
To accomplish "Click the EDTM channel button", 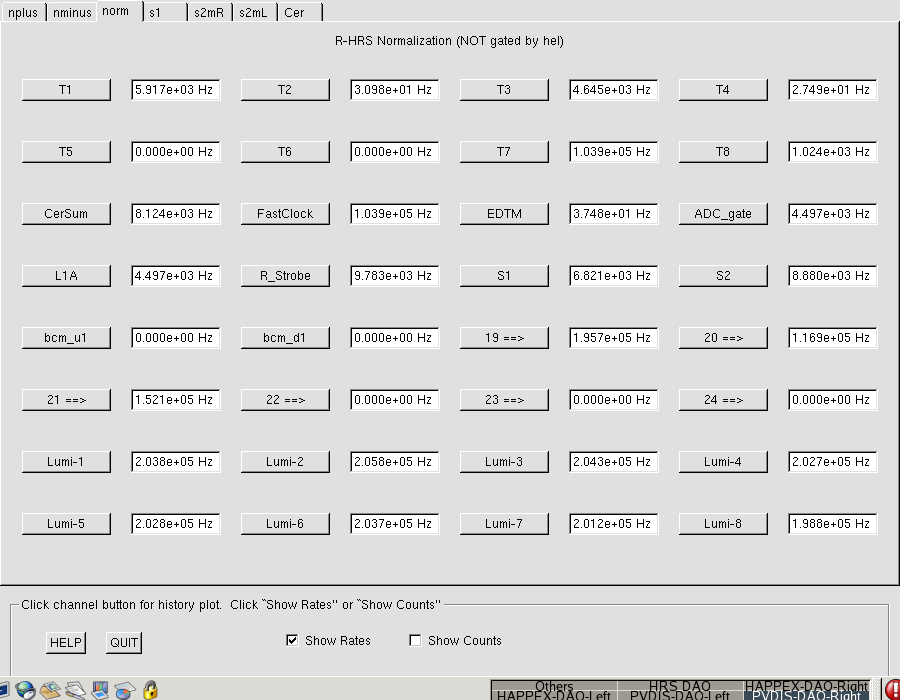I will [x=504, y=213].
